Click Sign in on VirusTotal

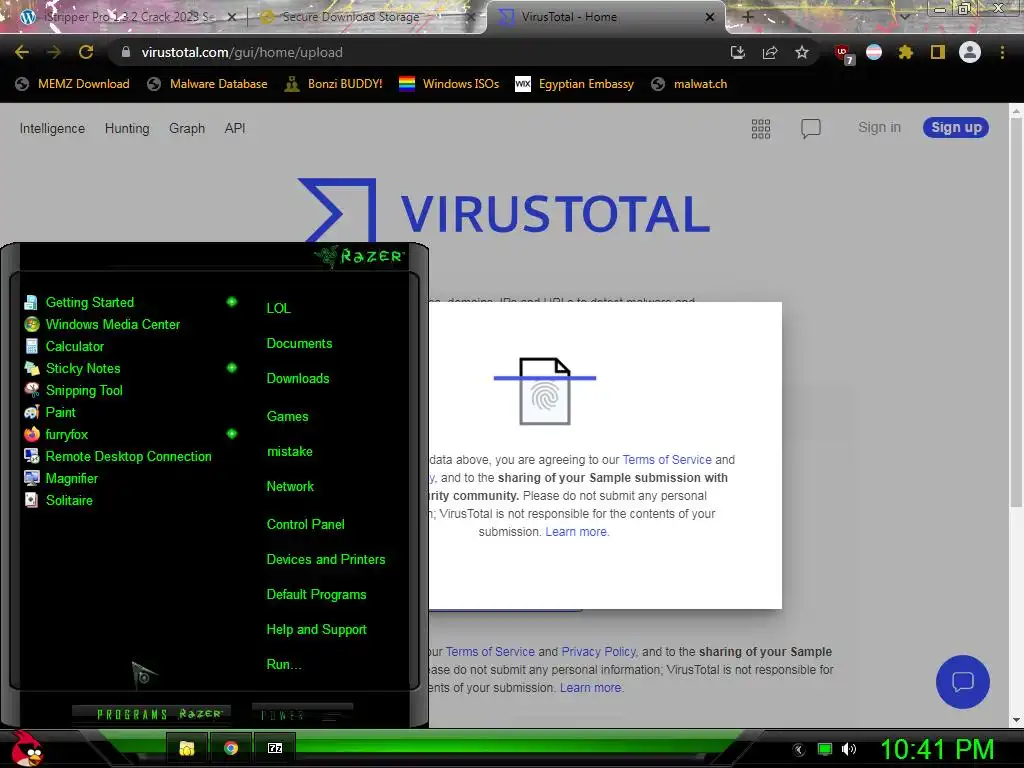(x=879, y=127)
